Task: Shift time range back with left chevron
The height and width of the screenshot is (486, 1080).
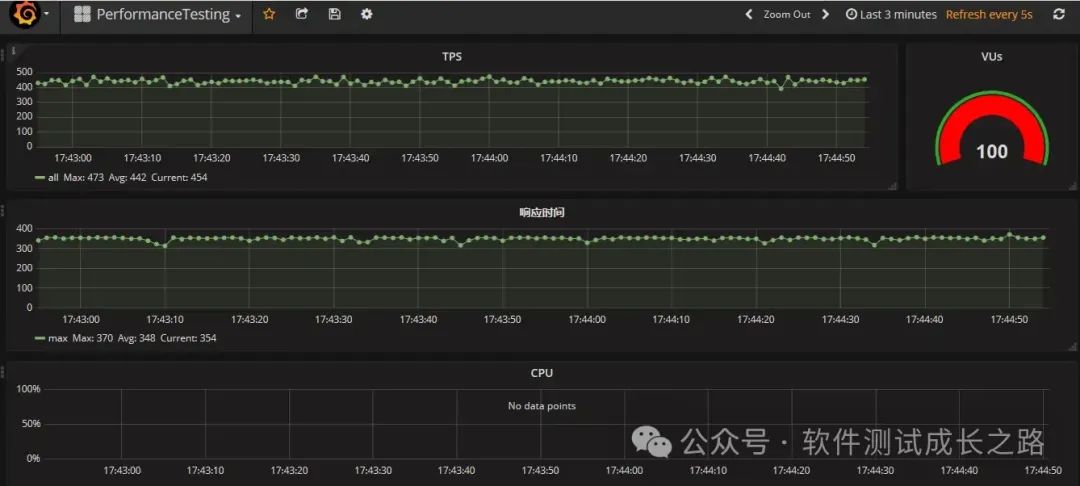Action: tap(749, 14)
